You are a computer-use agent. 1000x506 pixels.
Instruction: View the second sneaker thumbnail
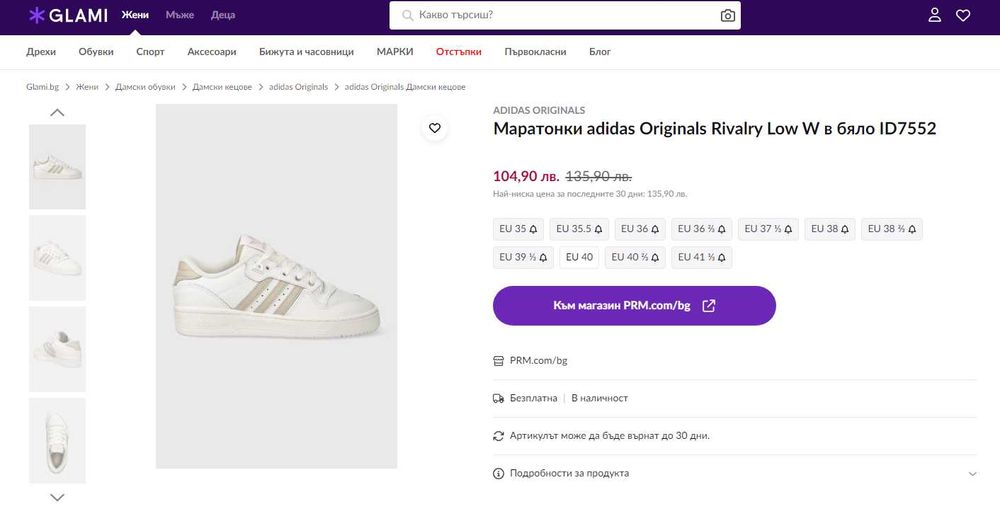(x=57, y=257)
